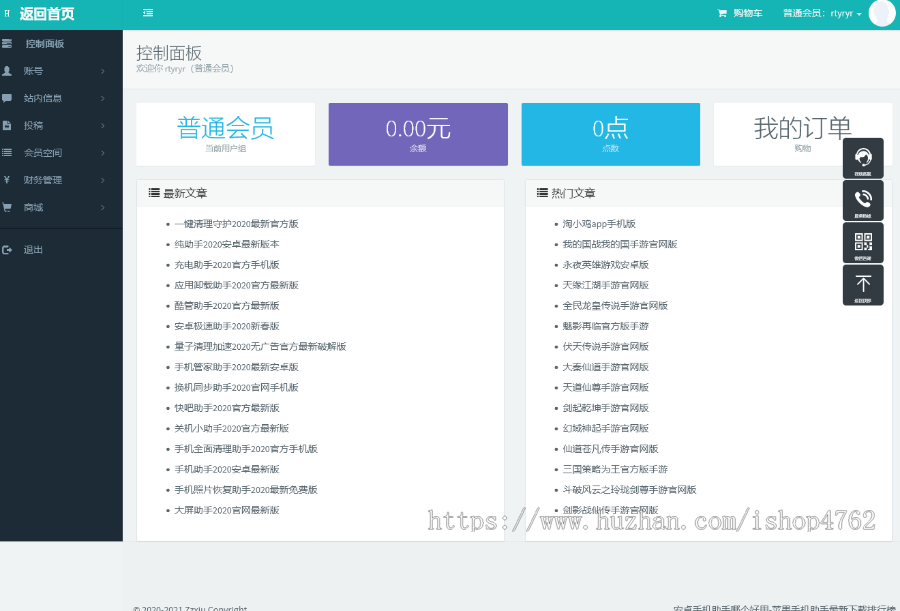This screenshot has width=900, height=611.
Task: Expand the 账号 submenu chevron
Action: click(103, 71)
